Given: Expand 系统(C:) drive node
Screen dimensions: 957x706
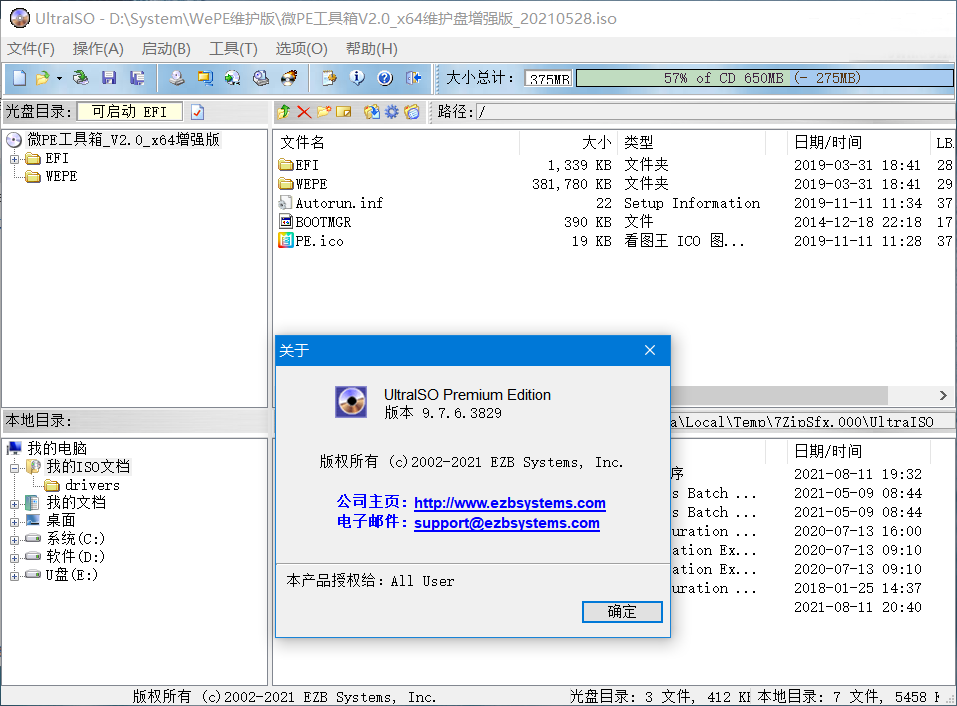Looking at the screenshot, I should pyautogui.click(x=14, y=540).
